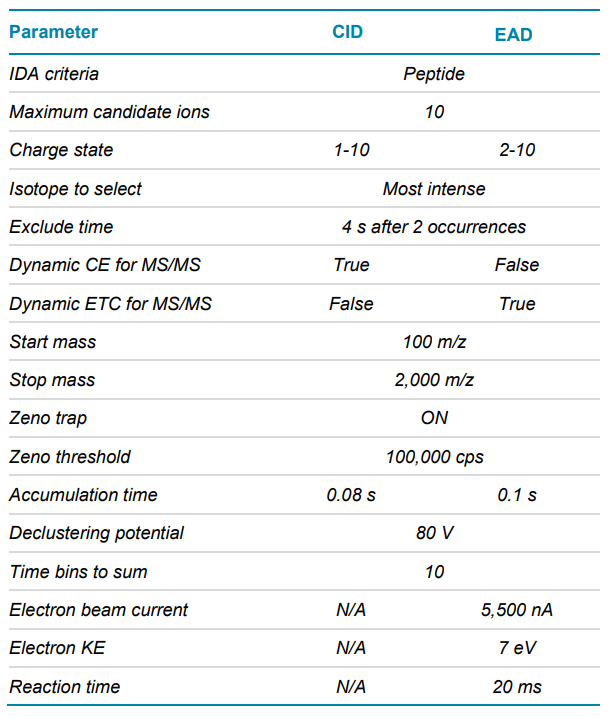Select the Maximum candidate ions label
612x718 pixels.
click(109, 112)
